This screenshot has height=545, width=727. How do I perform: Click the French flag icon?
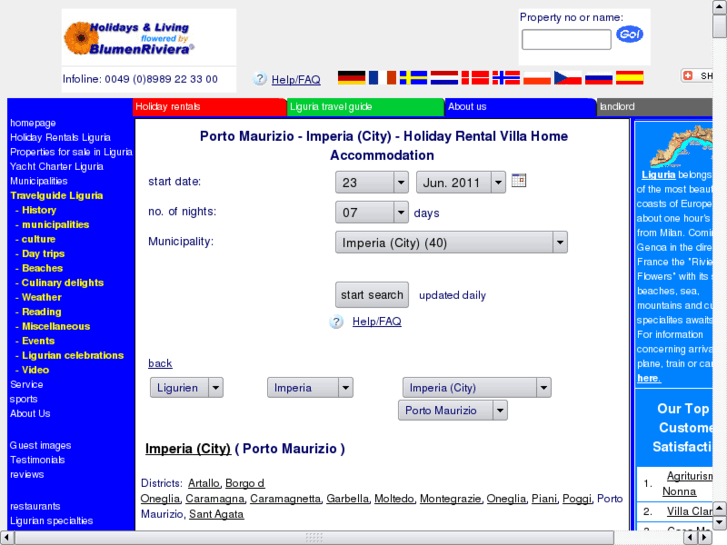[383, 77]
